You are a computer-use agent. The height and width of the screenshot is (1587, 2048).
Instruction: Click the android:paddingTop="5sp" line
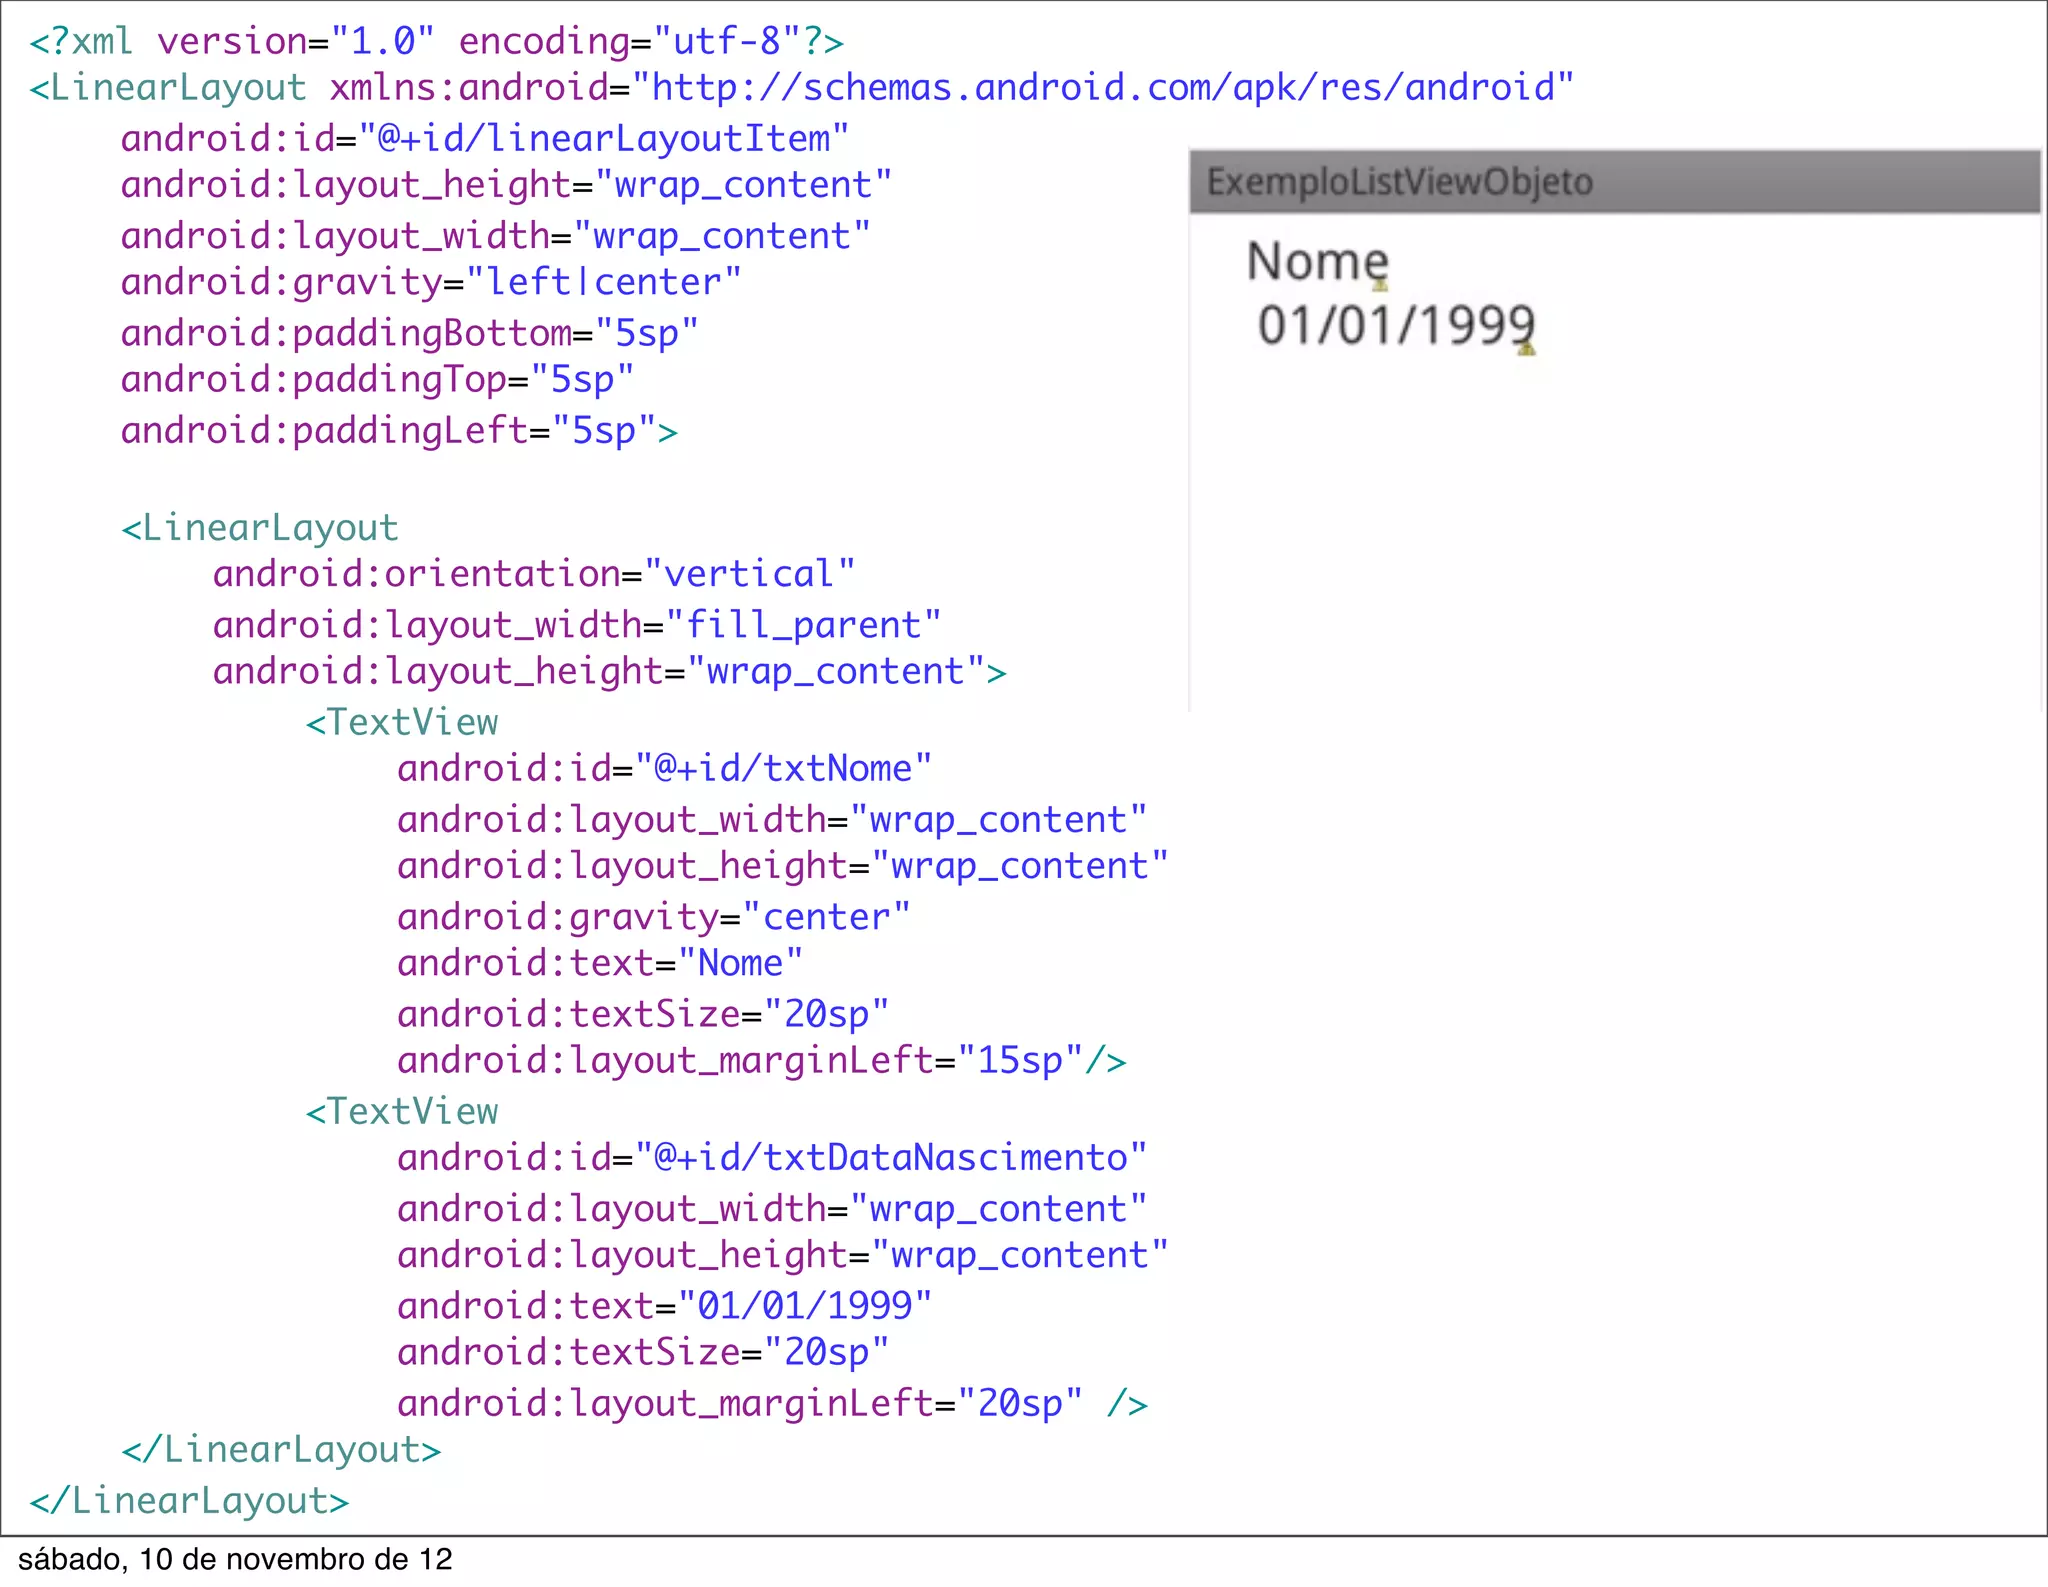378,380
